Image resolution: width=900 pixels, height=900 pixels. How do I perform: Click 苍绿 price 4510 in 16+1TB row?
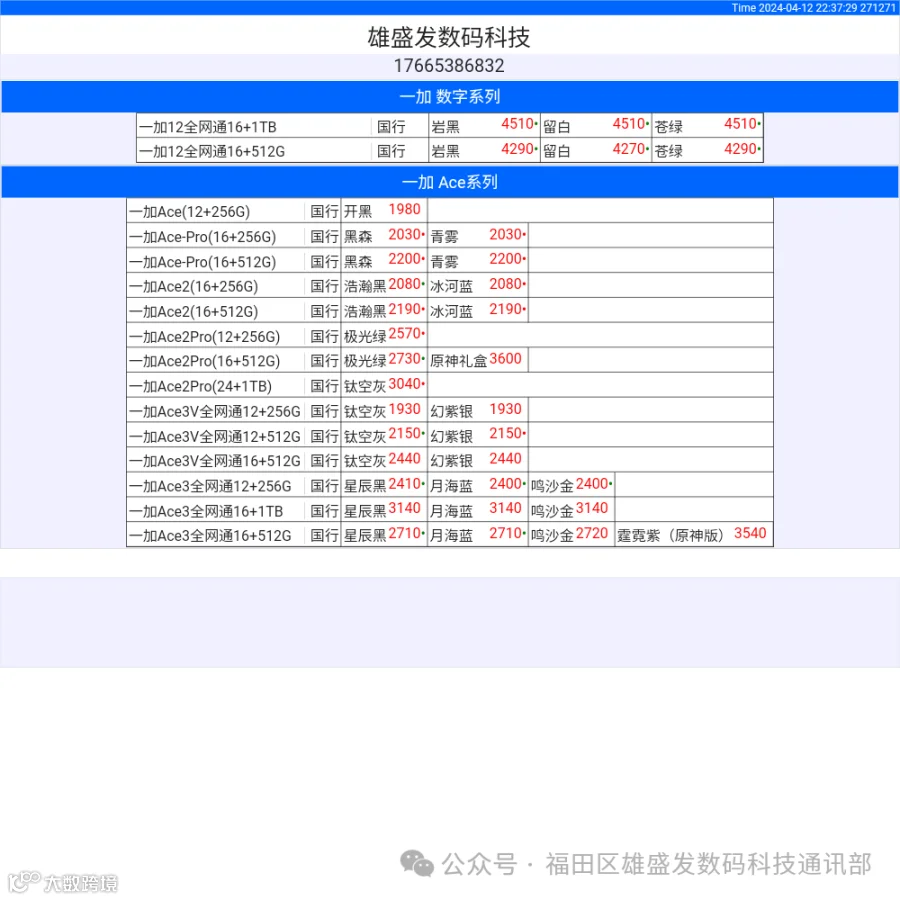pos(740,124)
